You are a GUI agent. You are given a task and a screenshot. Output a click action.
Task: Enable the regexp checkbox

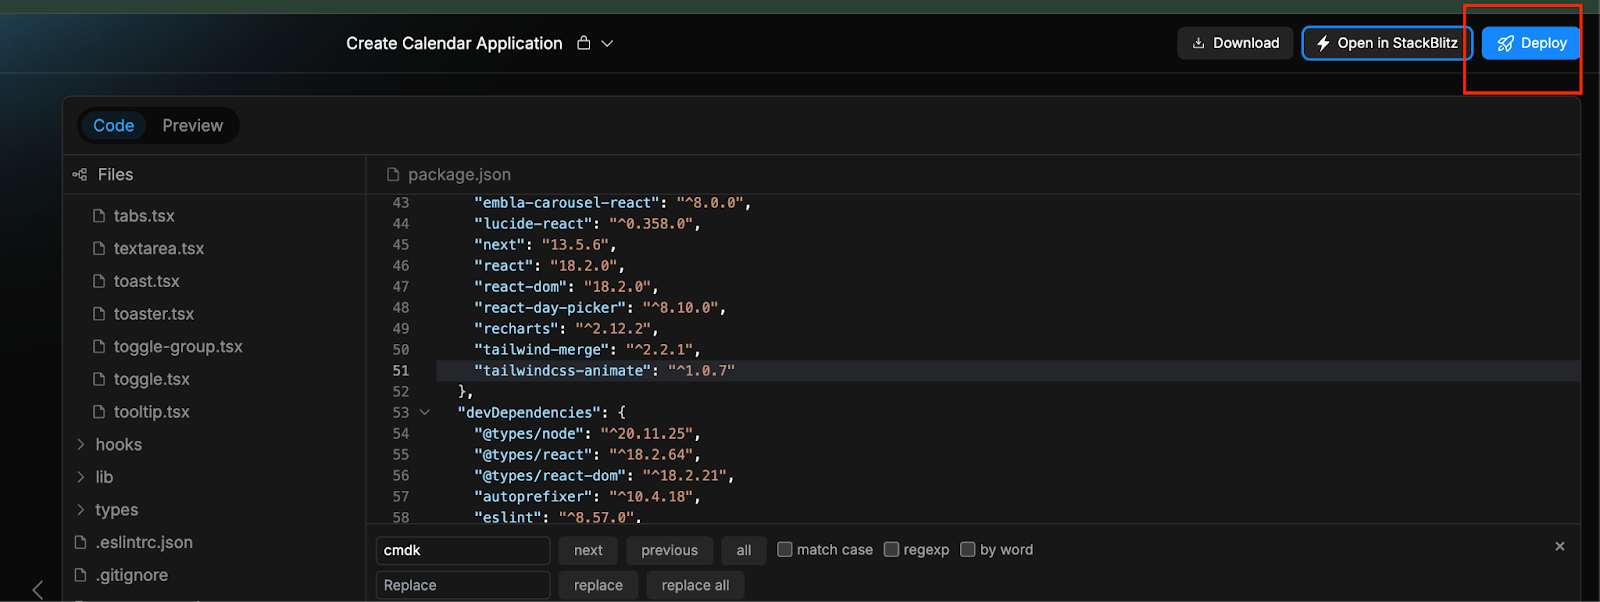click(x=891, y=549)
